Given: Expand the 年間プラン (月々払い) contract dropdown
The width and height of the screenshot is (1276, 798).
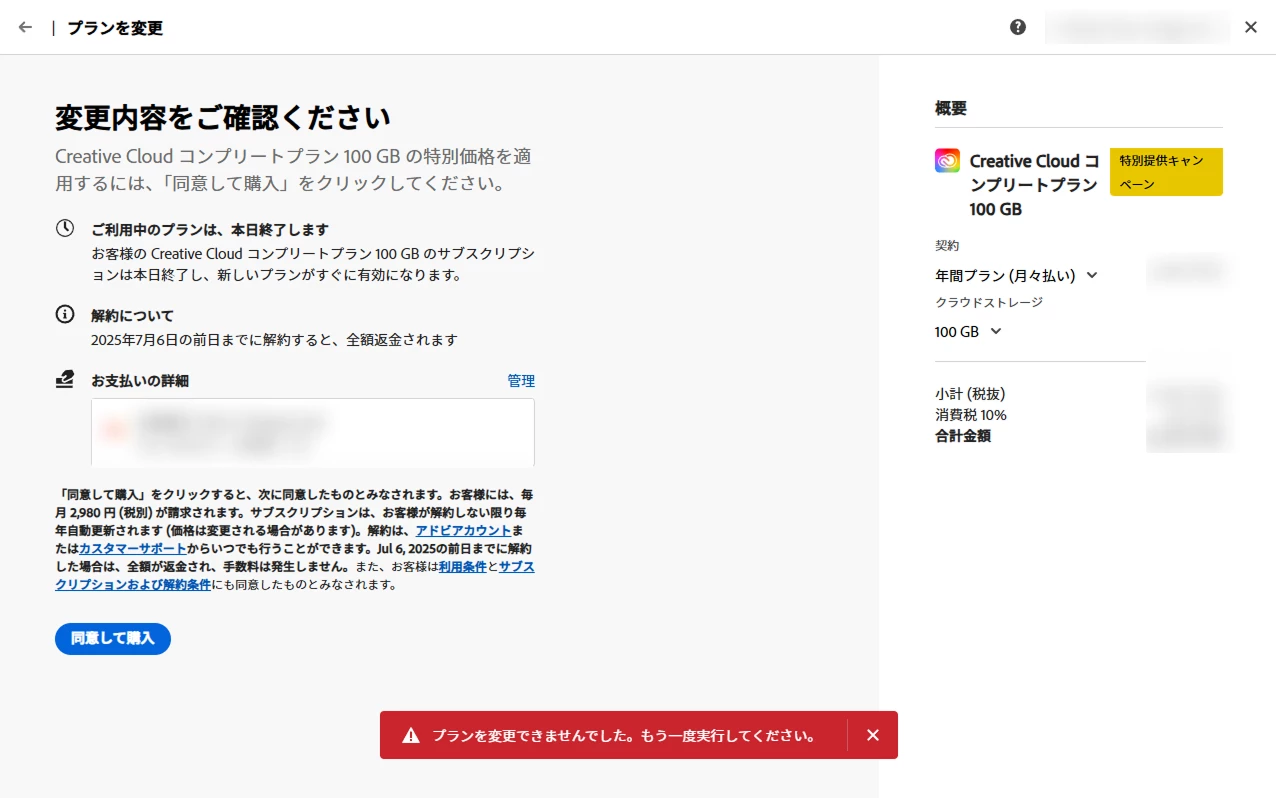Looking at the screenshot, I should pos(1017,275).
